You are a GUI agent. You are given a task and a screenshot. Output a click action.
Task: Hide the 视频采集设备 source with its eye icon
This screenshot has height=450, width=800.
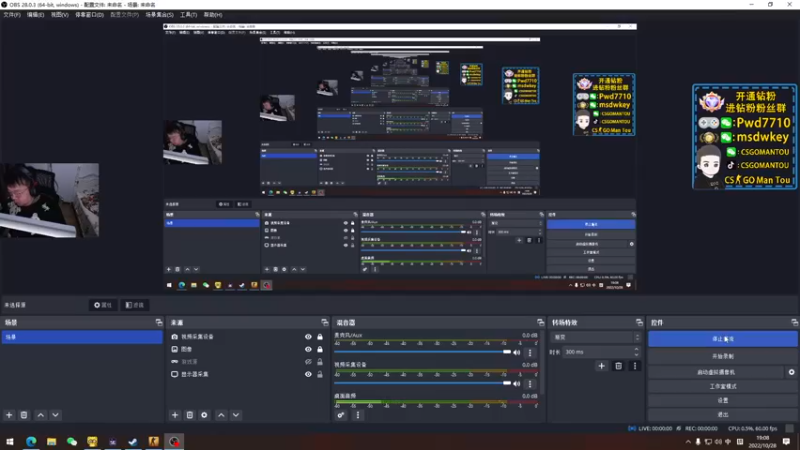308,337
